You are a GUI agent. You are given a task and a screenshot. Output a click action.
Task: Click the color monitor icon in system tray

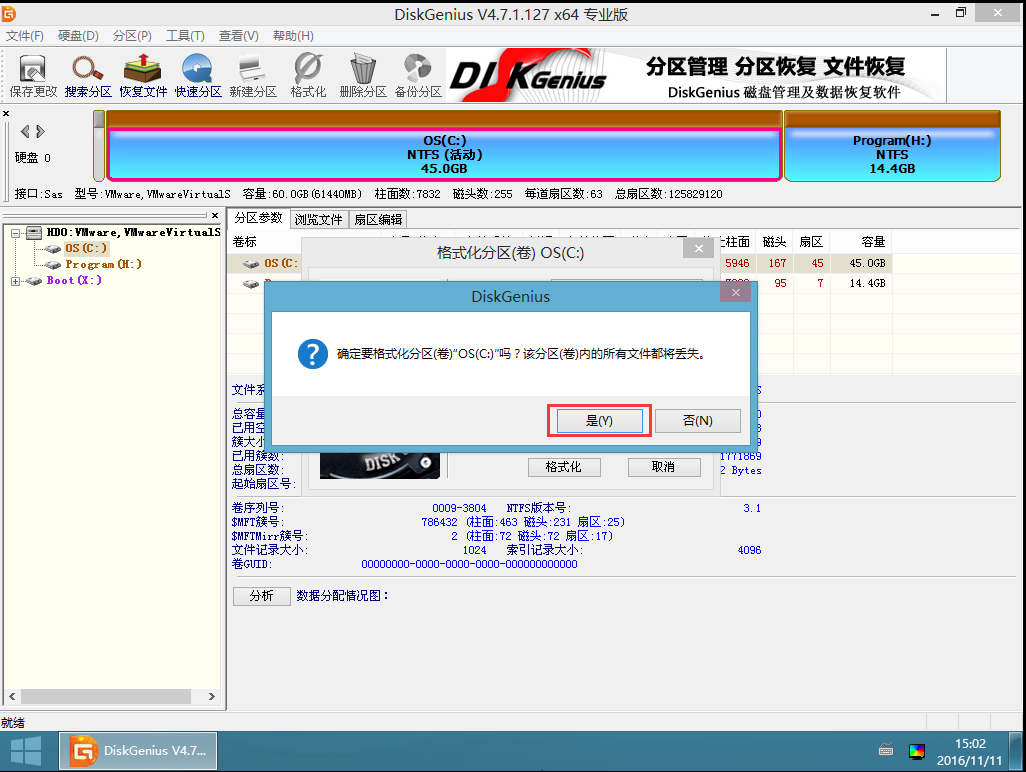[917, 751]
